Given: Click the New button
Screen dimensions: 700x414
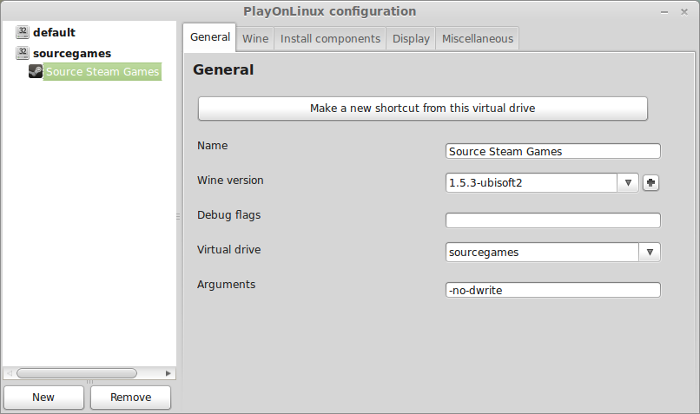Looking at the screenshot, I should pyautogui.click(x=44, y=397).
